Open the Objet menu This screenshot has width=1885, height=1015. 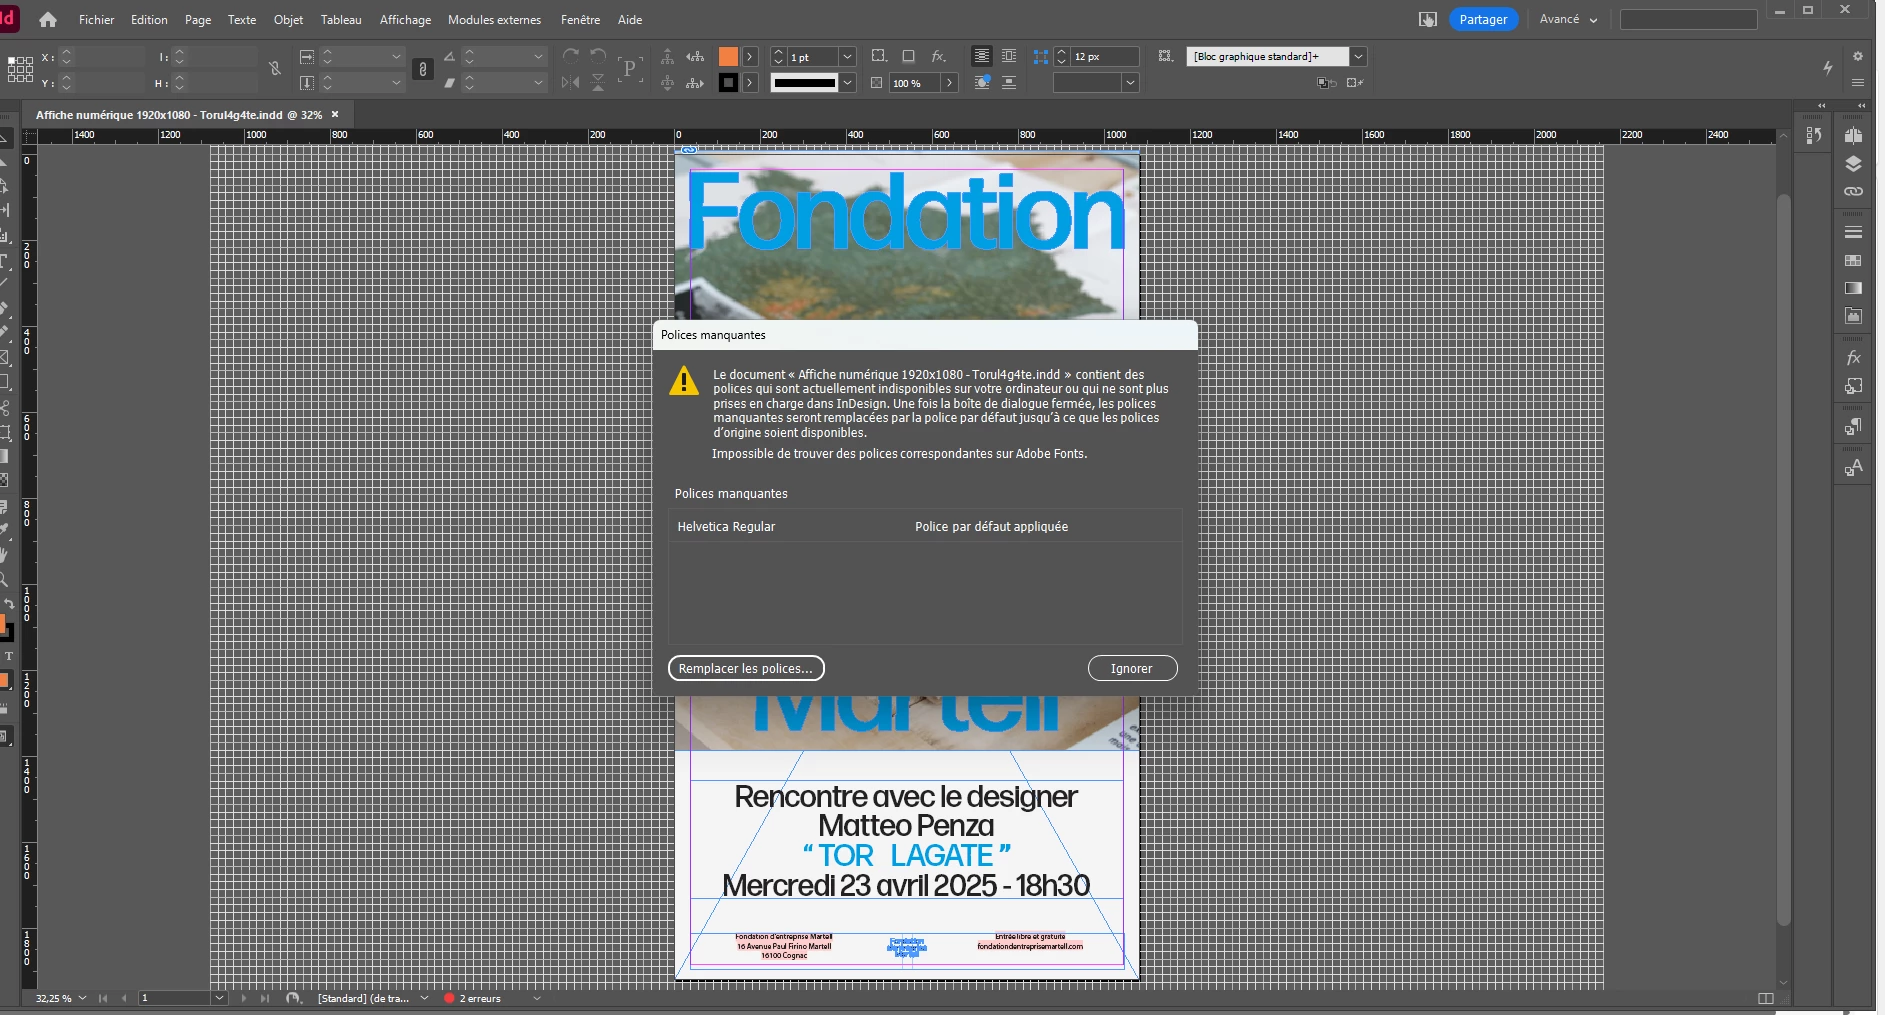[x=288, y=20]
